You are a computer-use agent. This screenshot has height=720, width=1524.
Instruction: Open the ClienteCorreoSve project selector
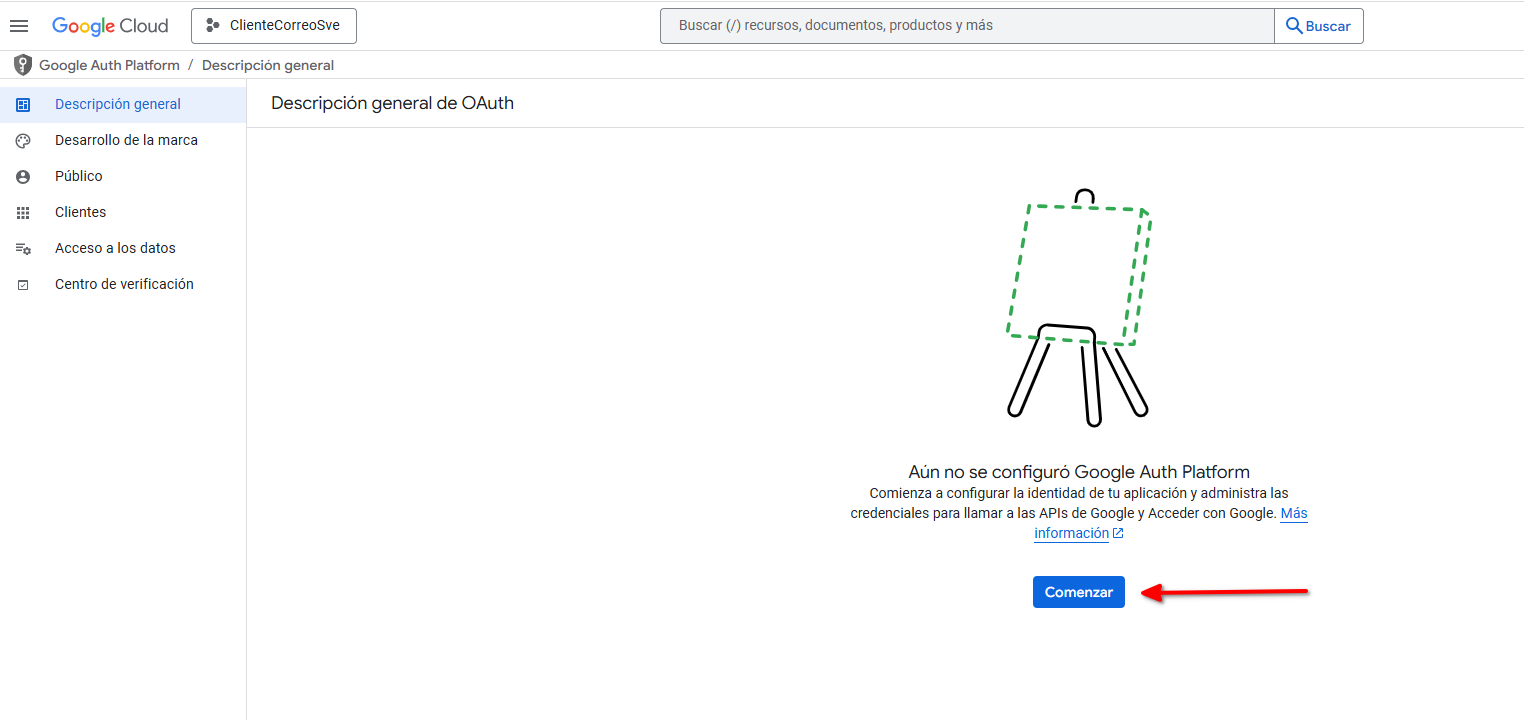273,26
